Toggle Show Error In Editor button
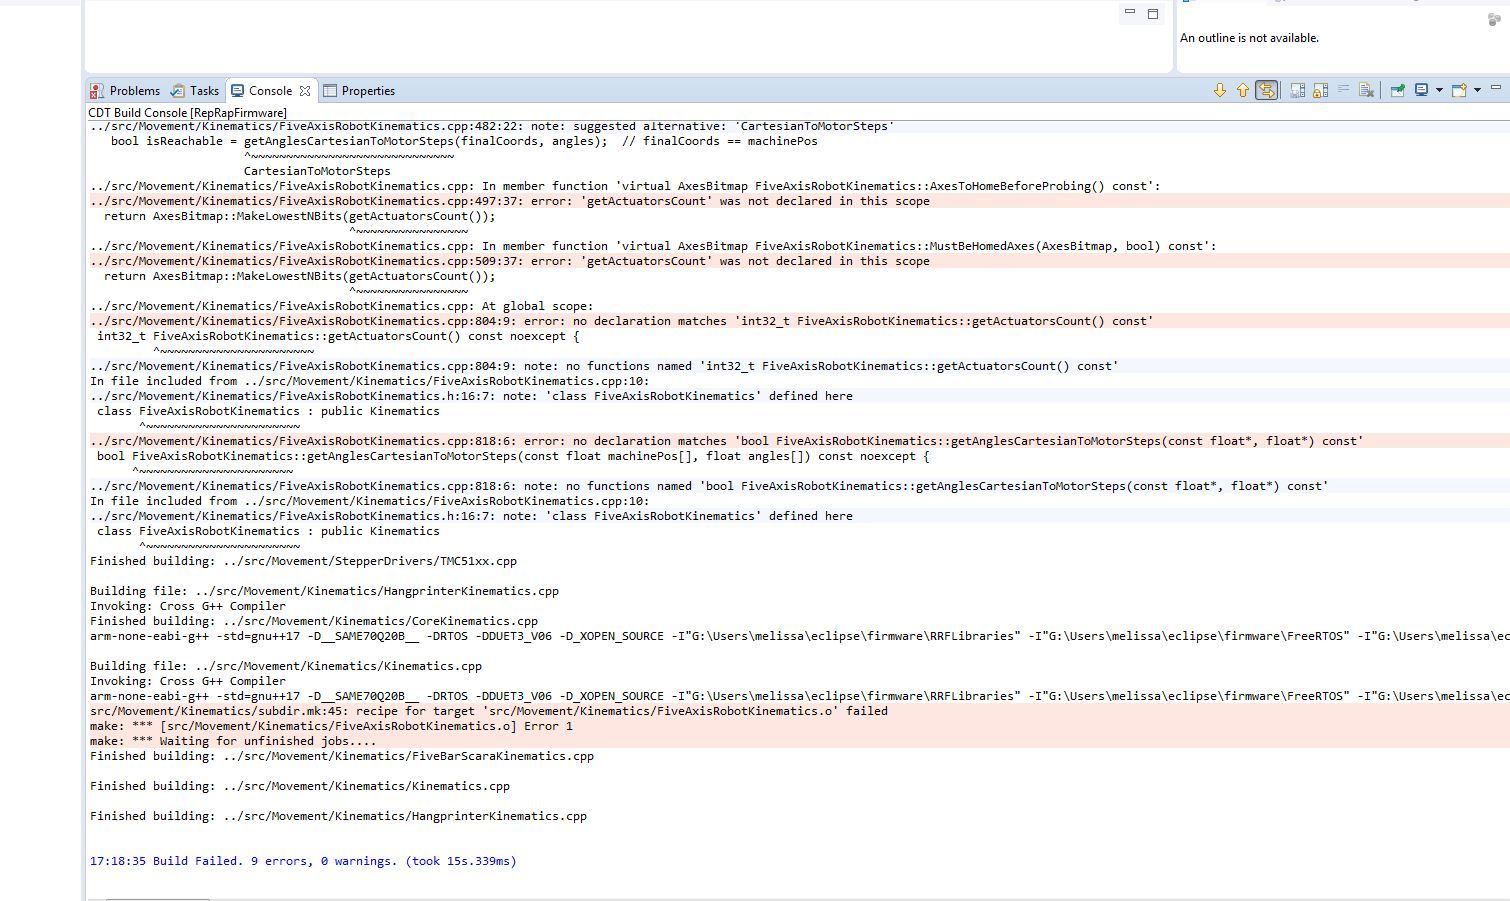The image size is (1510, 901). (x=1266, y=90)
